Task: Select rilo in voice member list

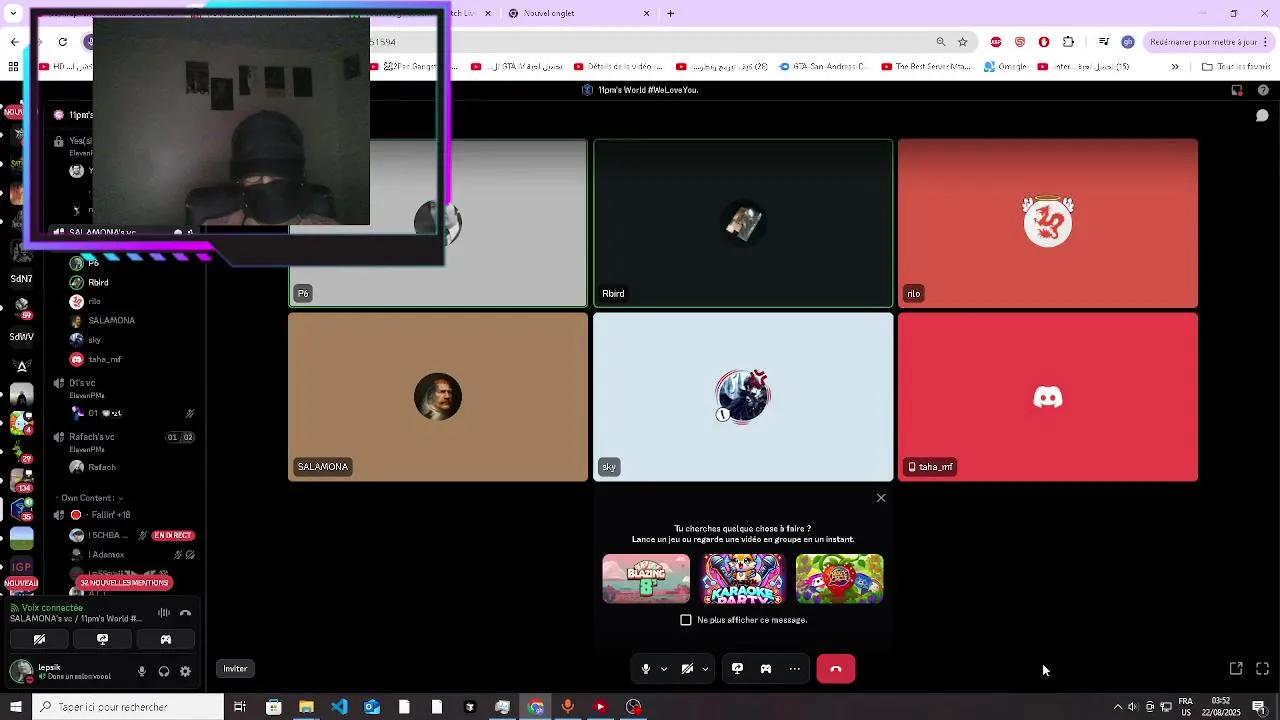Action: (x=130, y=301)
